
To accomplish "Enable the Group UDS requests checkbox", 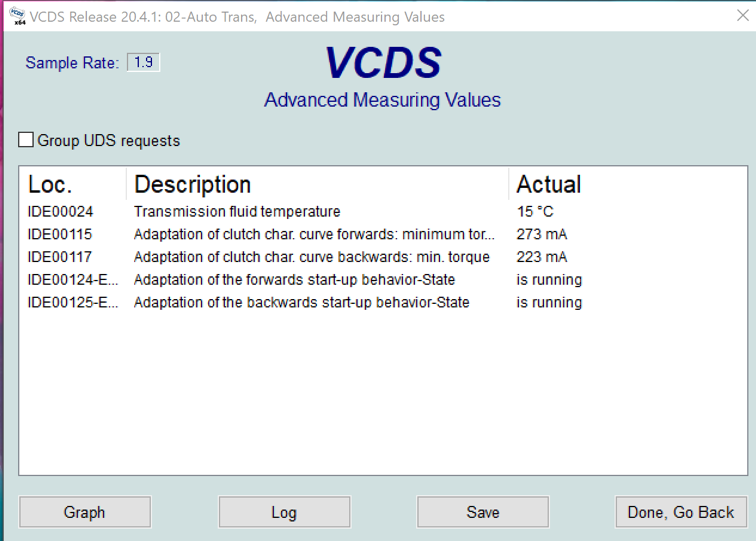I will click(26, 140).
